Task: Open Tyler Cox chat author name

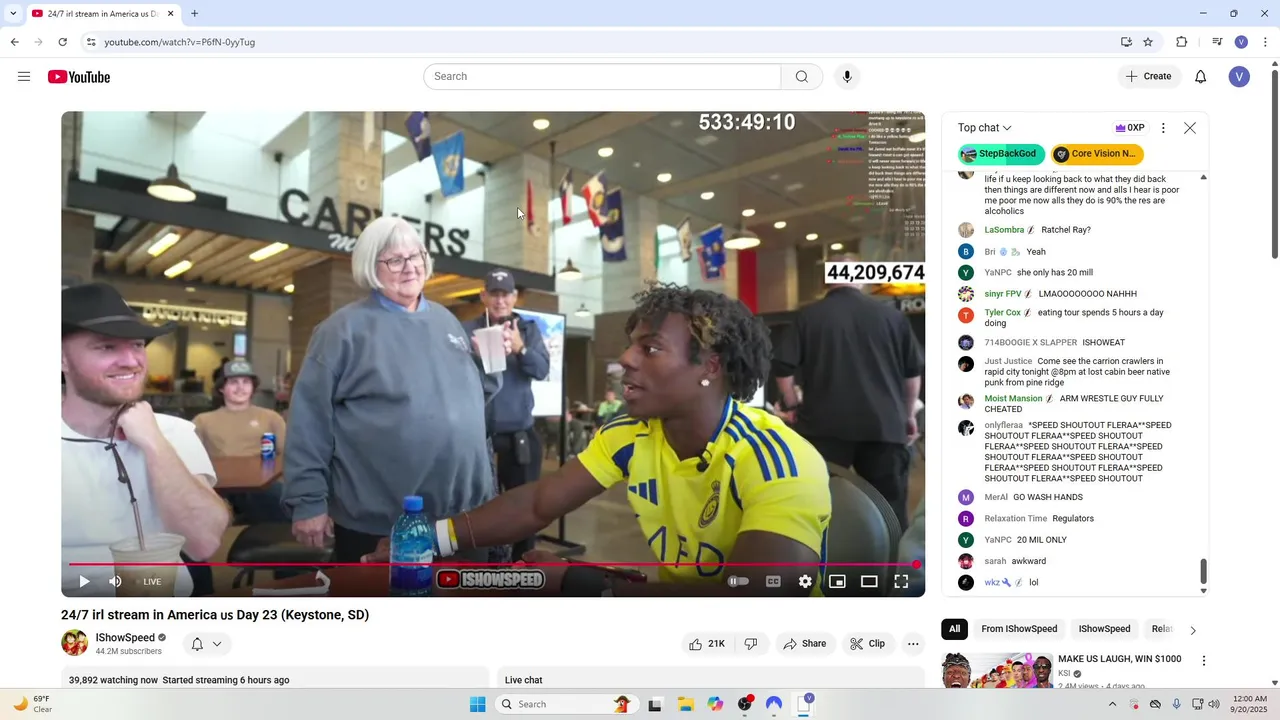Action: coord(1002,313)
